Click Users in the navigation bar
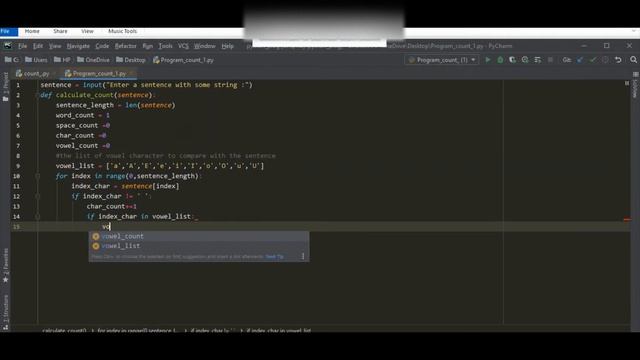640x360 pixels. 36,60
